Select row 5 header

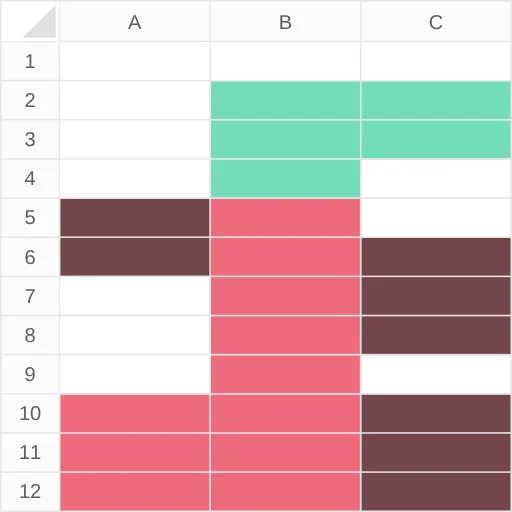click(x=30, y=217)
